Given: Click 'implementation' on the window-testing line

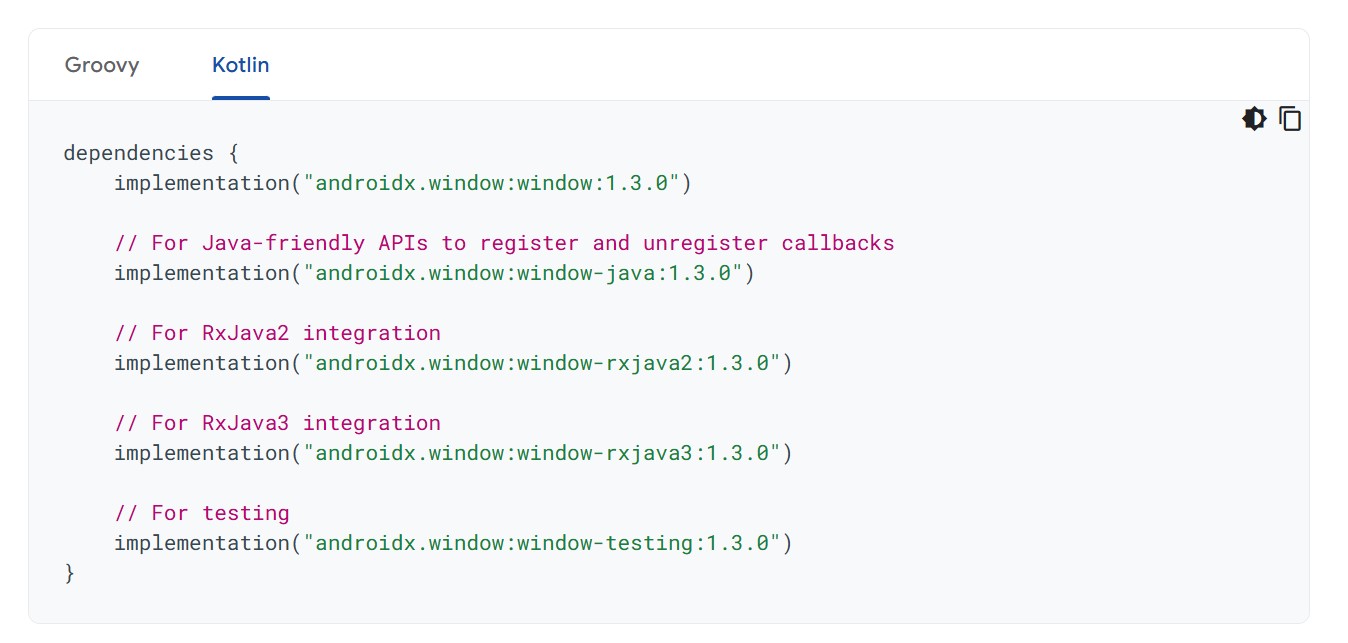Looking at the screenshot, I should point(202,543).
